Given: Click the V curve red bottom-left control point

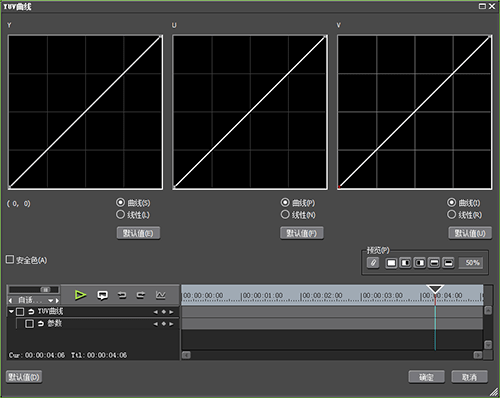Looking at the screenshot, I should coord(339,187).
